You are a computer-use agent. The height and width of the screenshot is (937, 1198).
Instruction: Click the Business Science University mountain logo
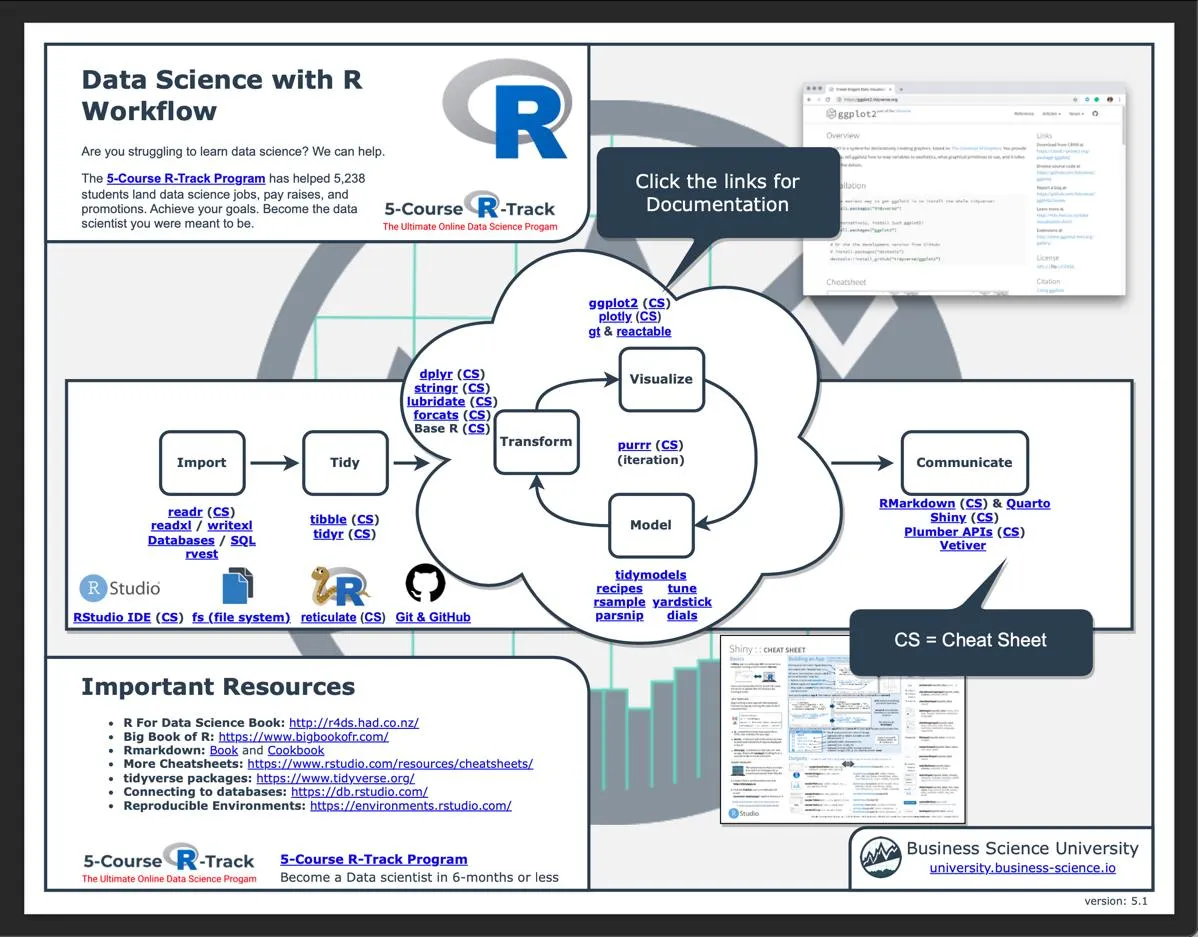(880, 857)
